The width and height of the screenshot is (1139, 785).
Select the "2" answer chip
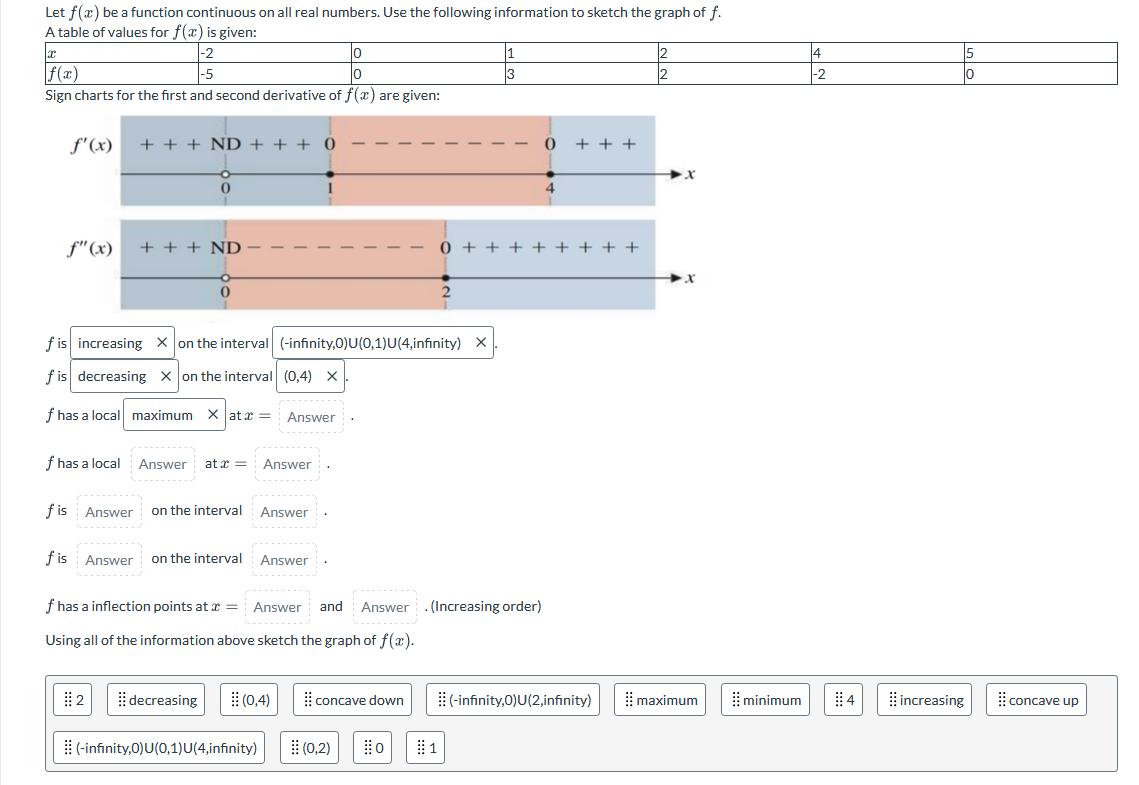point(74,699)
